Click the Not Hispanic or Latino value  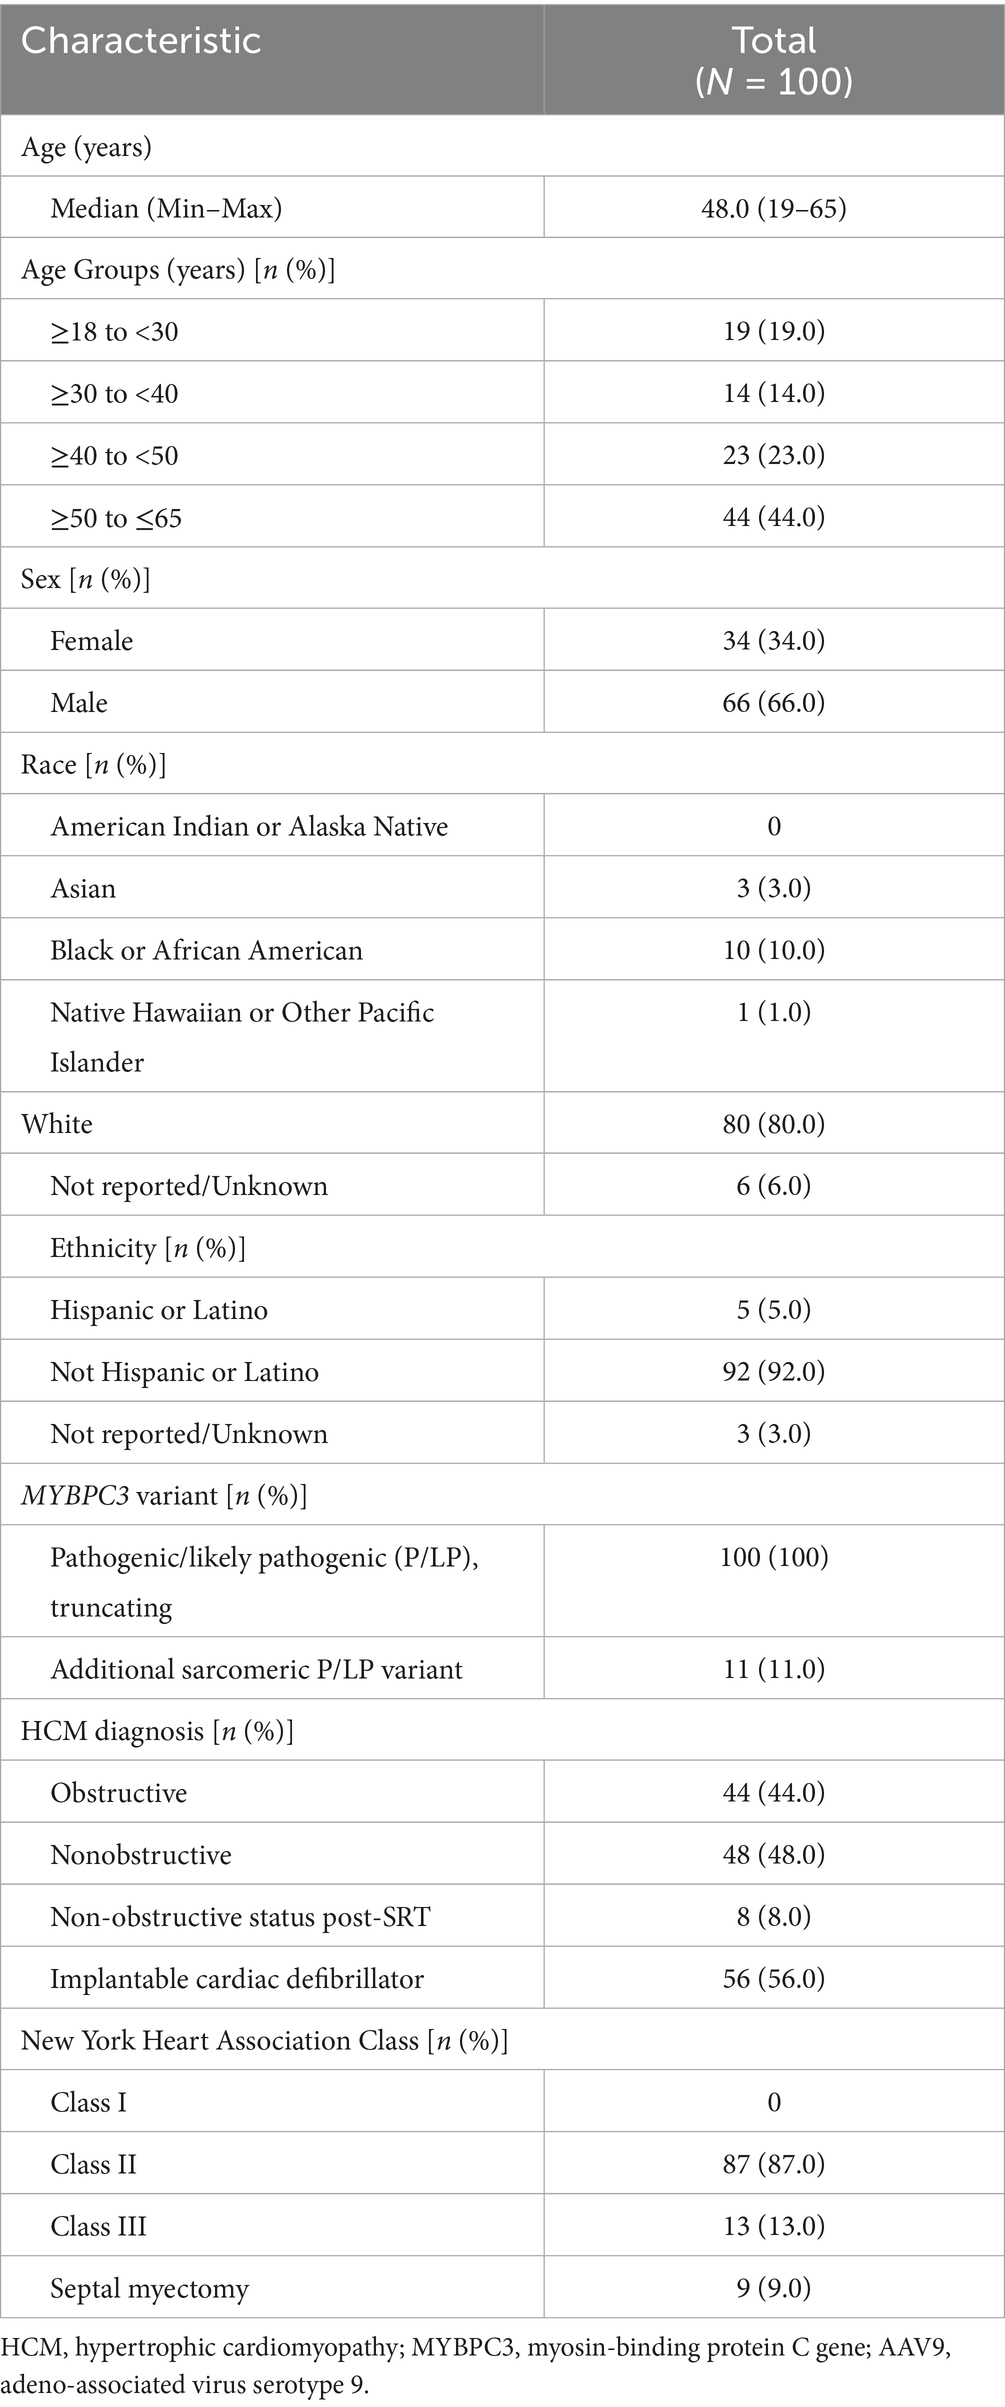(773, 1371)
